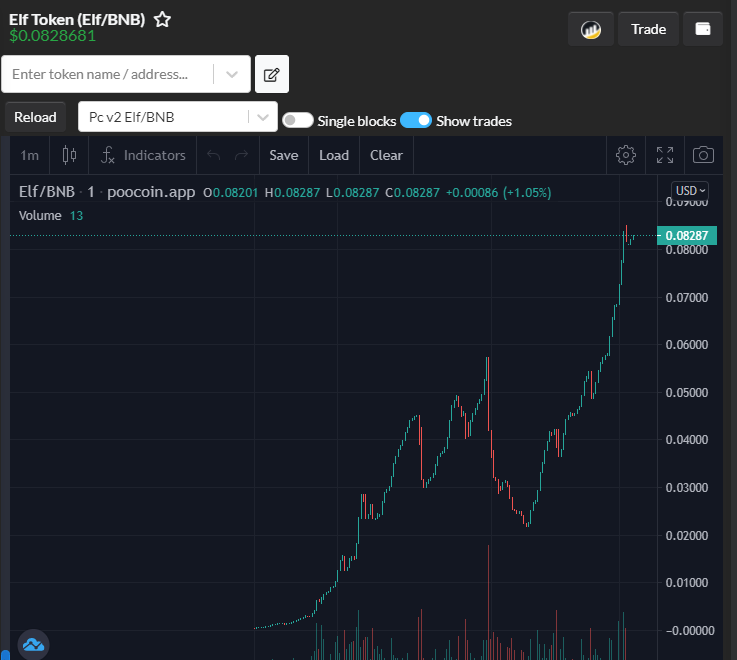
Task: Click the $0.0828681 token price
Action: 53,36
